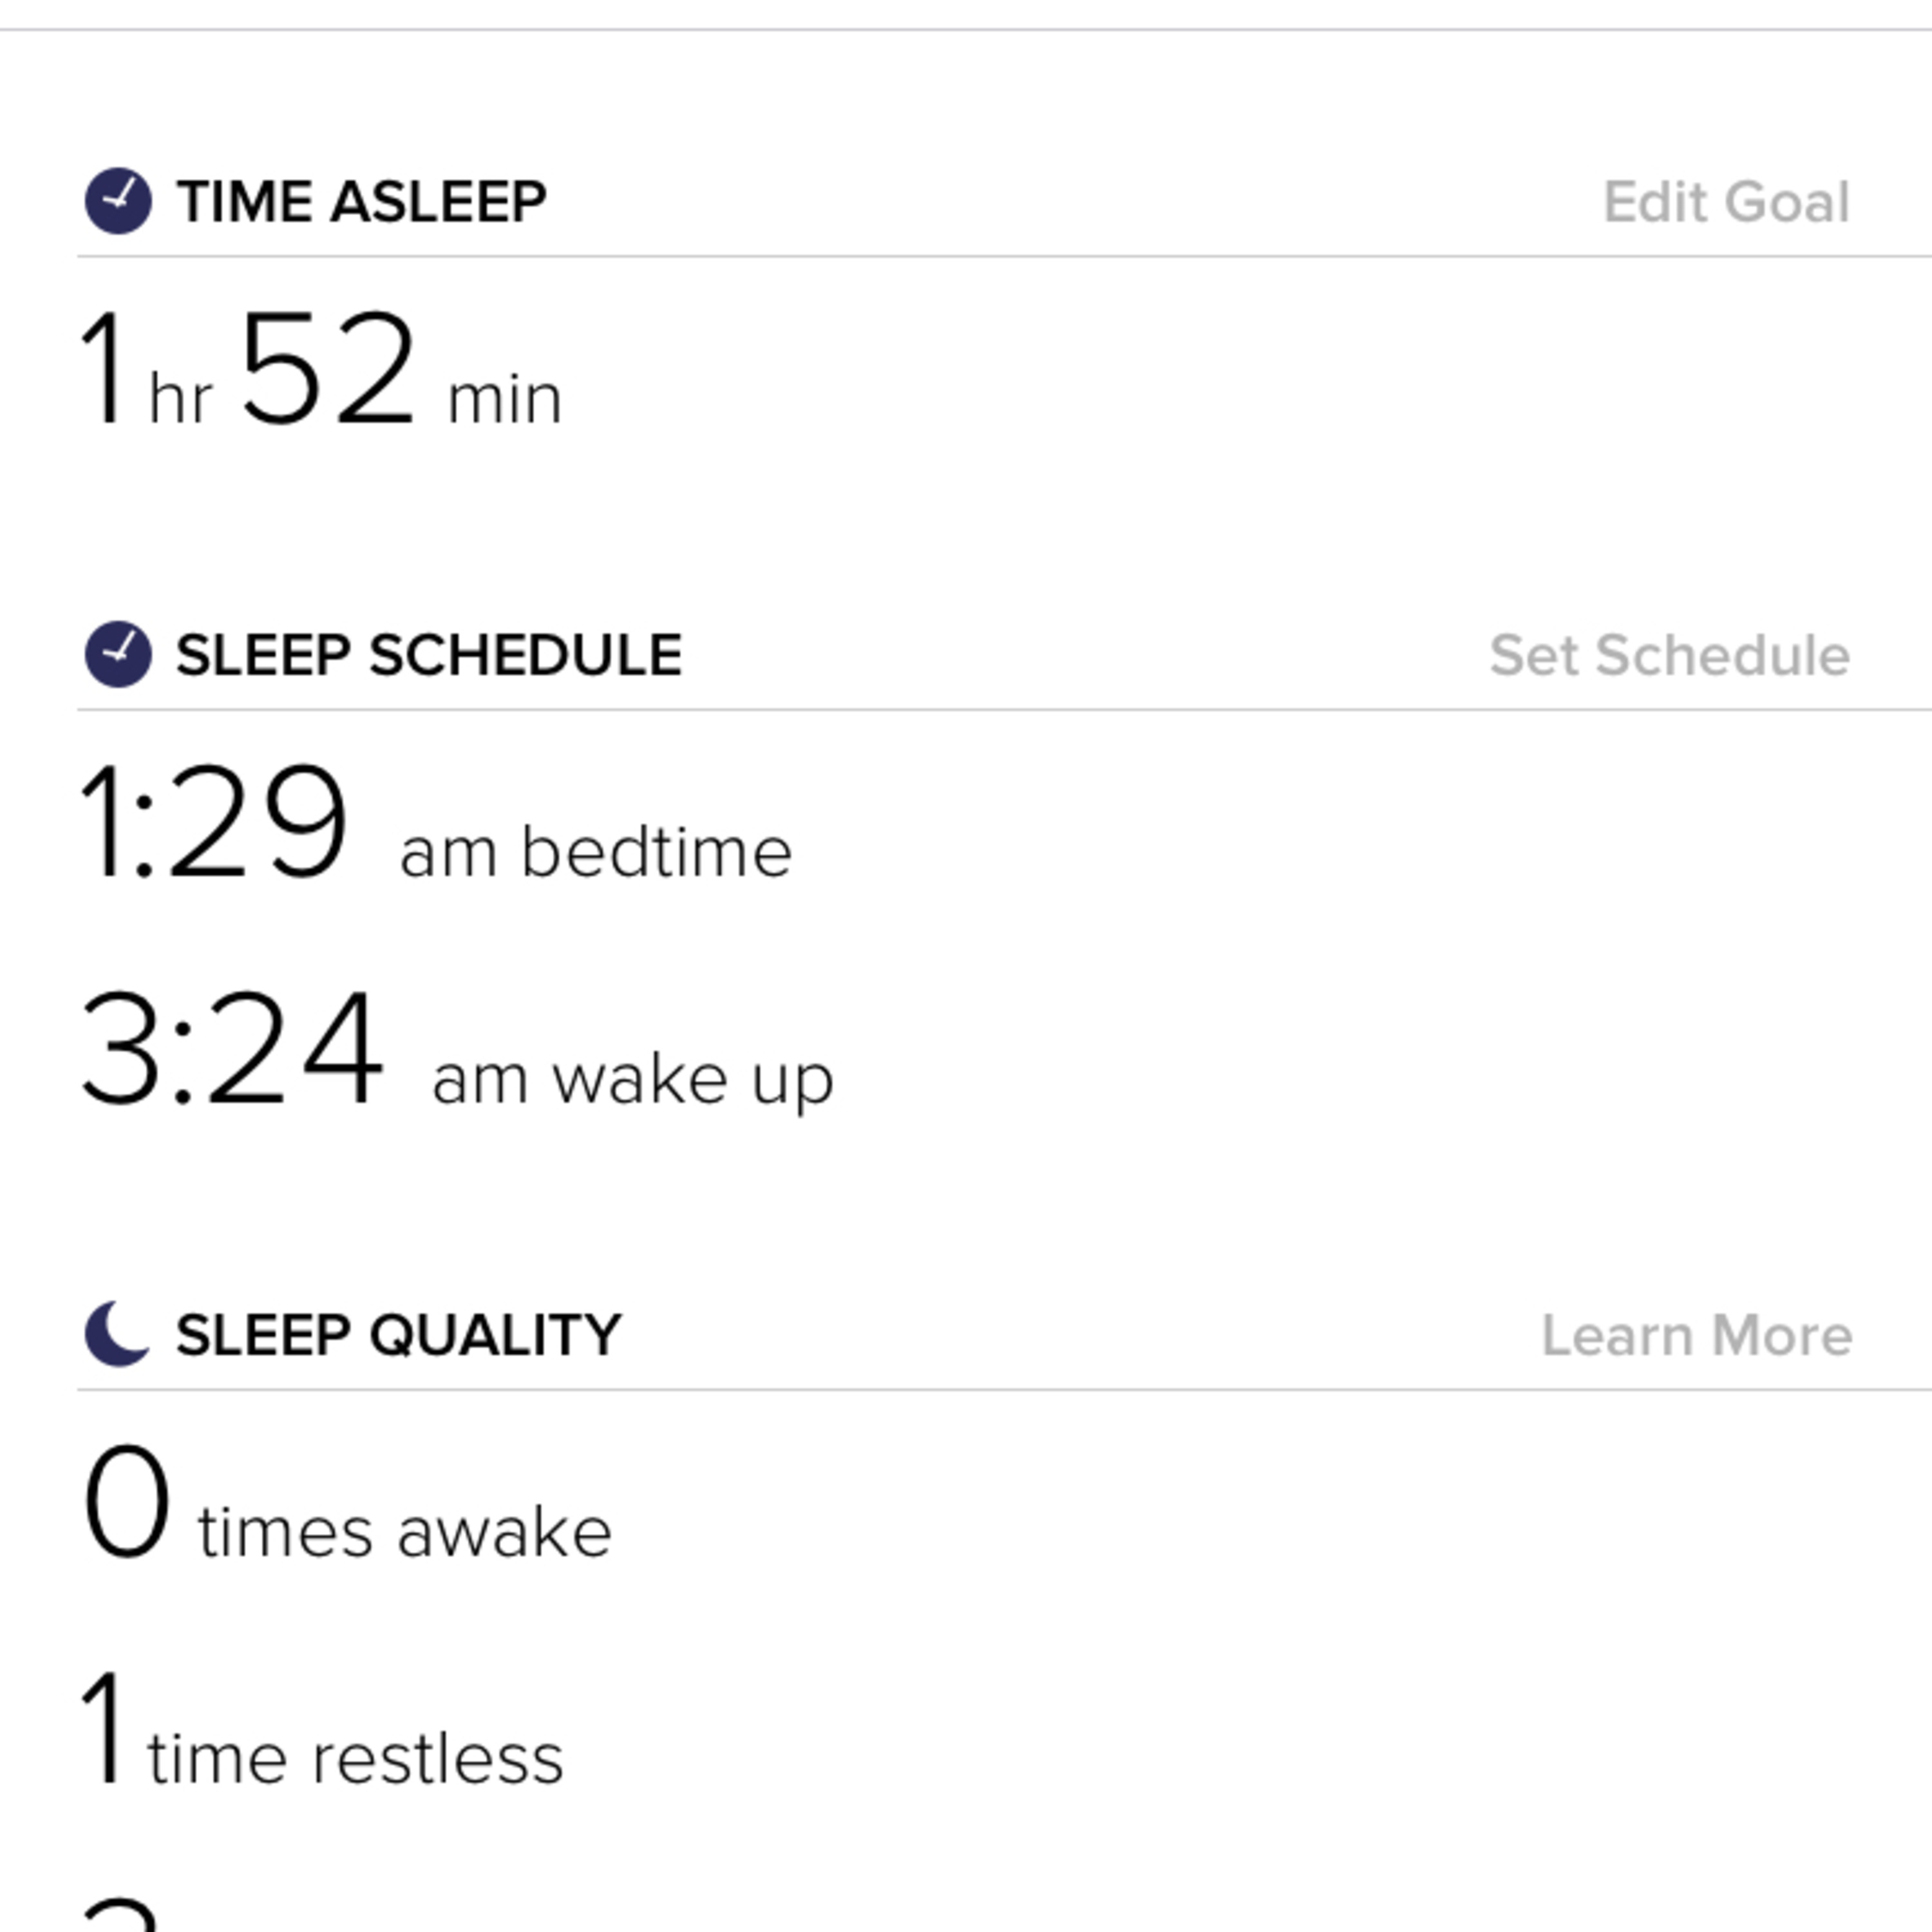1932x1932 pixels.
Task: Tap the 1 time restless stat
Action: pyautogui.click(x=322, y=1729)
